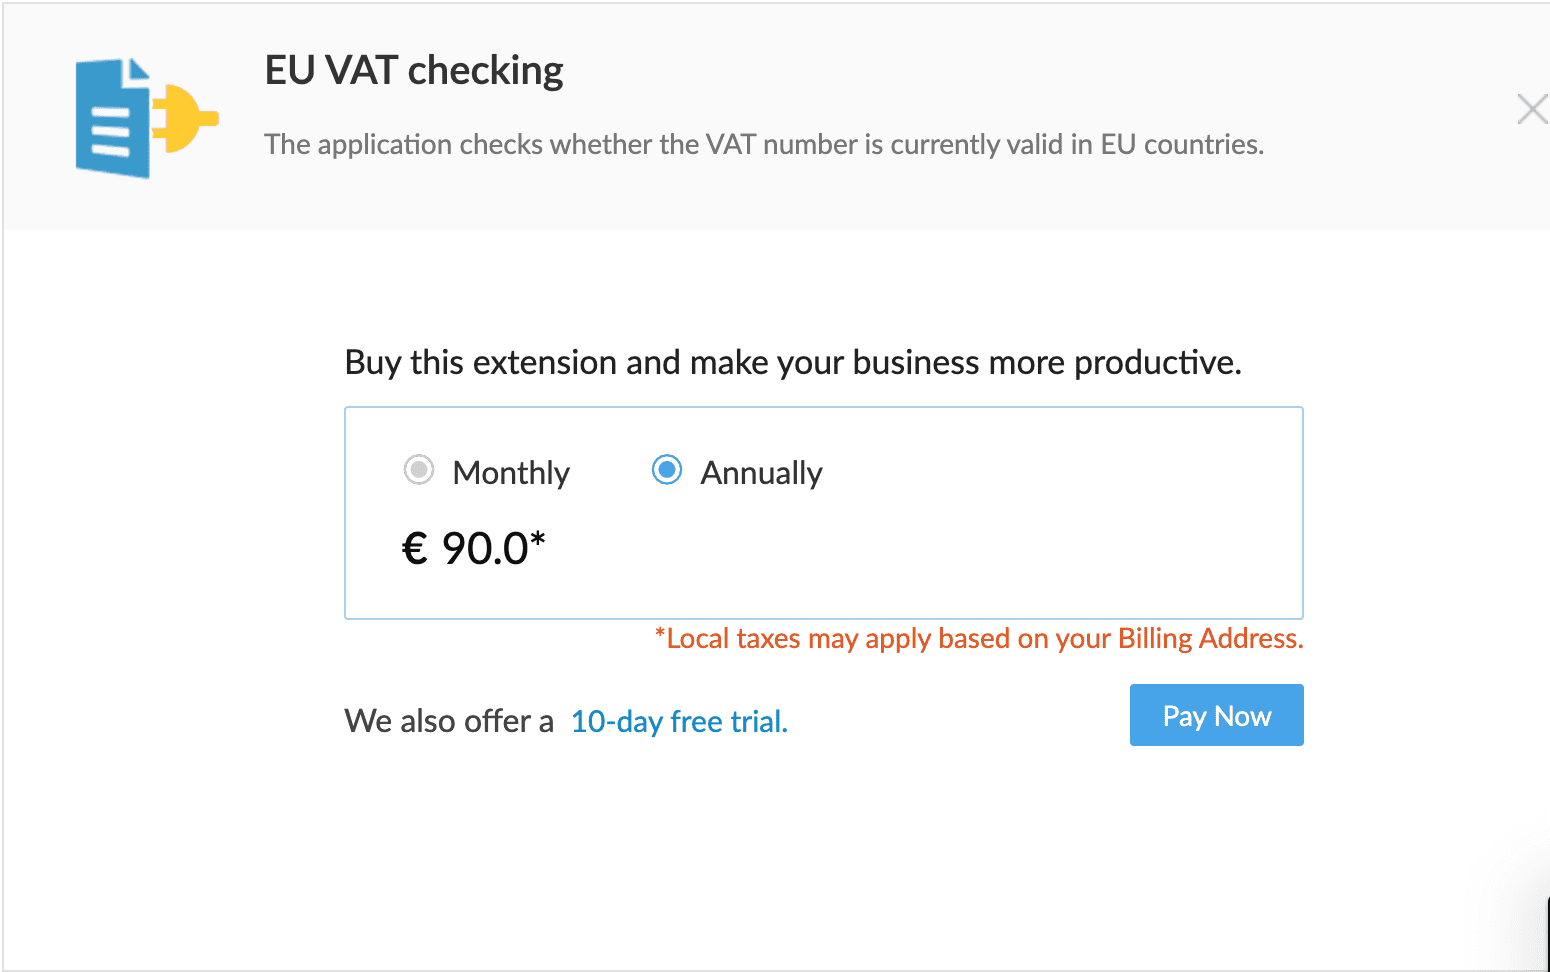The width and height of the screenshot is (1550, 972).
Task: Click the VAT number validity description text
Action: pos(764,145)
